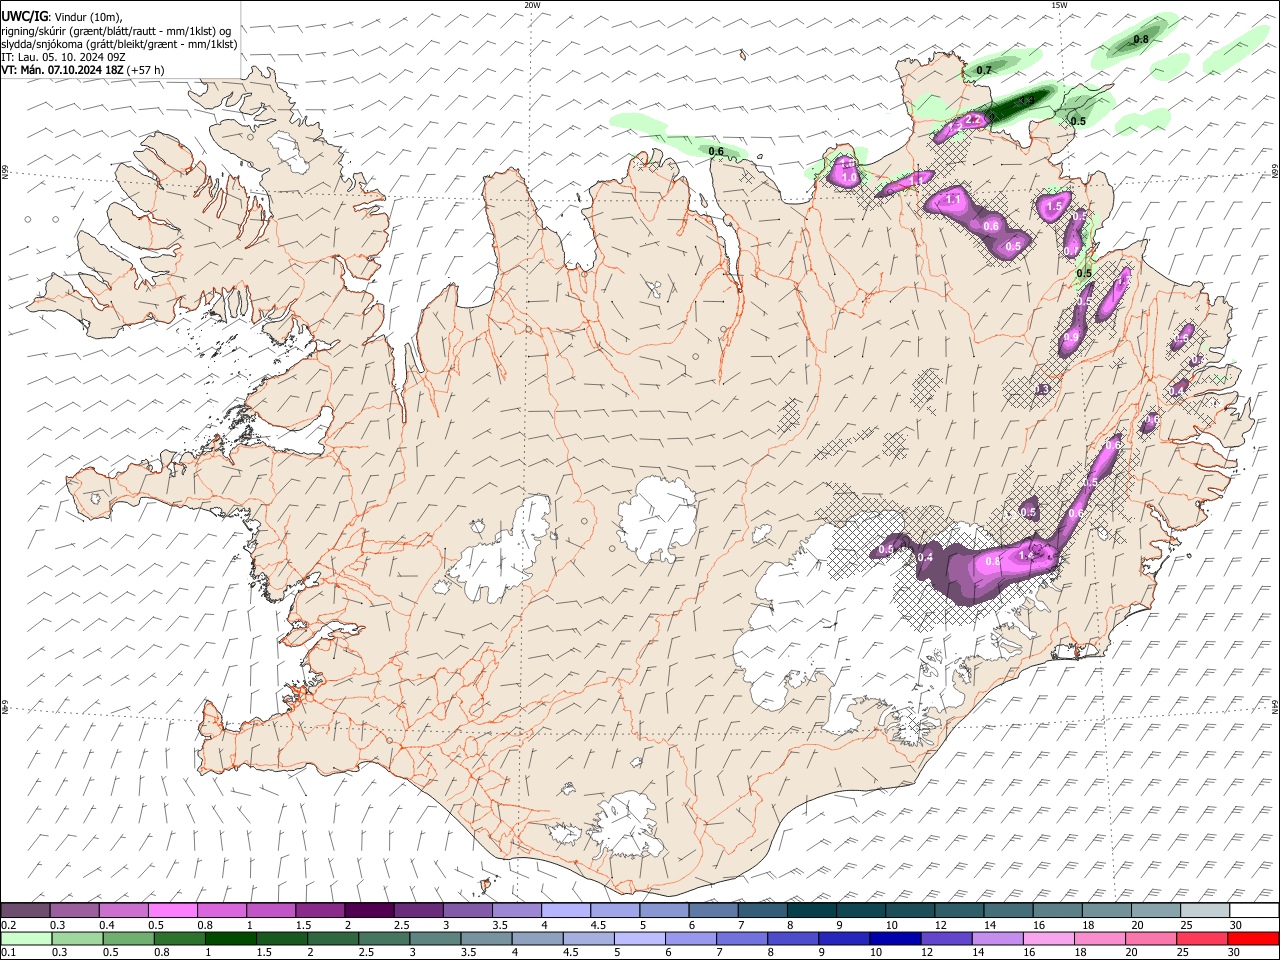Select the 18 pink swatch in lower legend row
The height and width of the screenshot is (960, 1280).
coord(1099,938)
